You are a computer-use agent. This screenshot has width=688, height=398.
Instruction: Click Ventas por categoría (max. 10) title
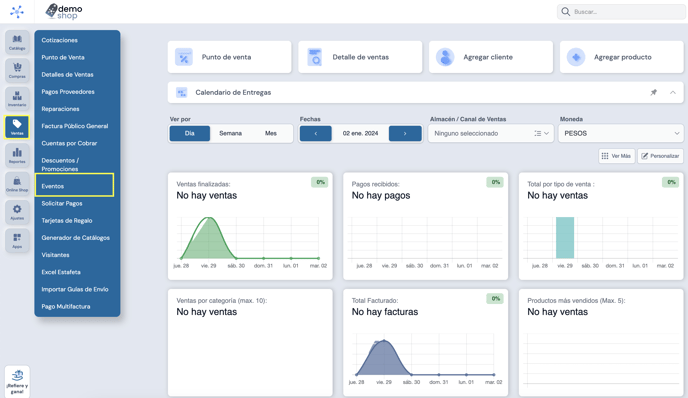[222, 301]
